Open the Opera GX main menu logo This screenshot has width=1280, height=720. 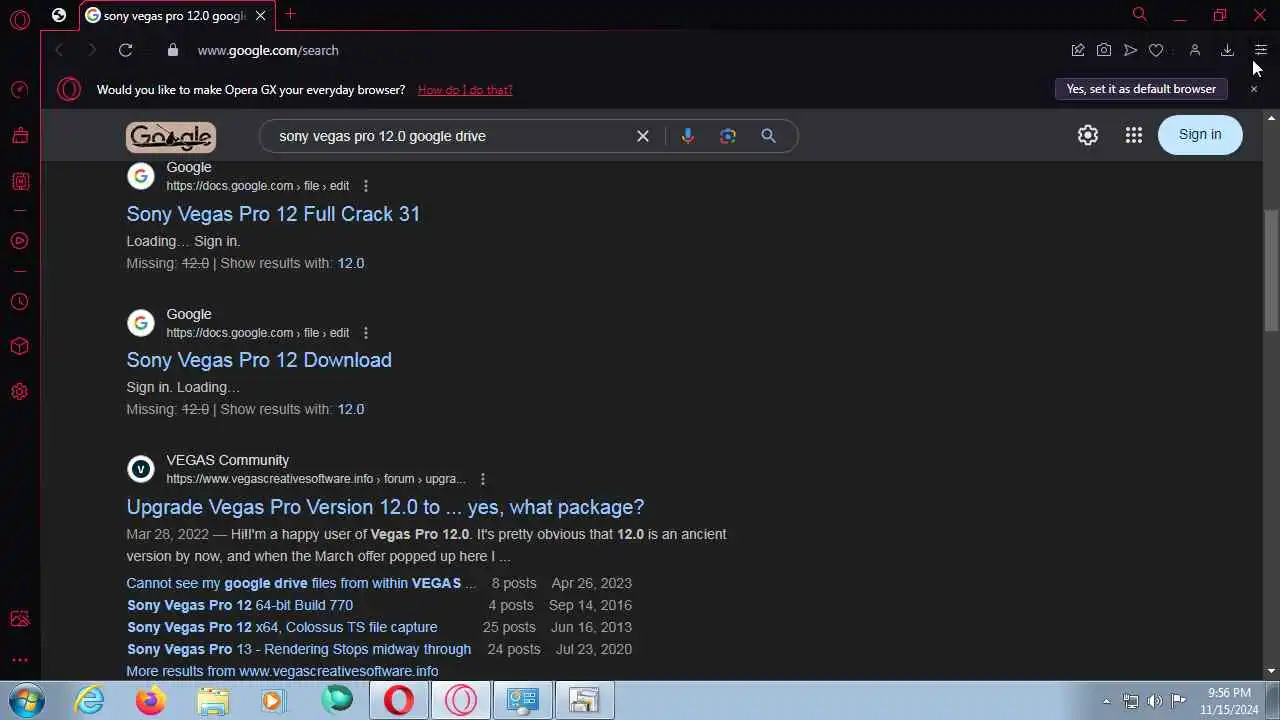click(x=19, y=19)
